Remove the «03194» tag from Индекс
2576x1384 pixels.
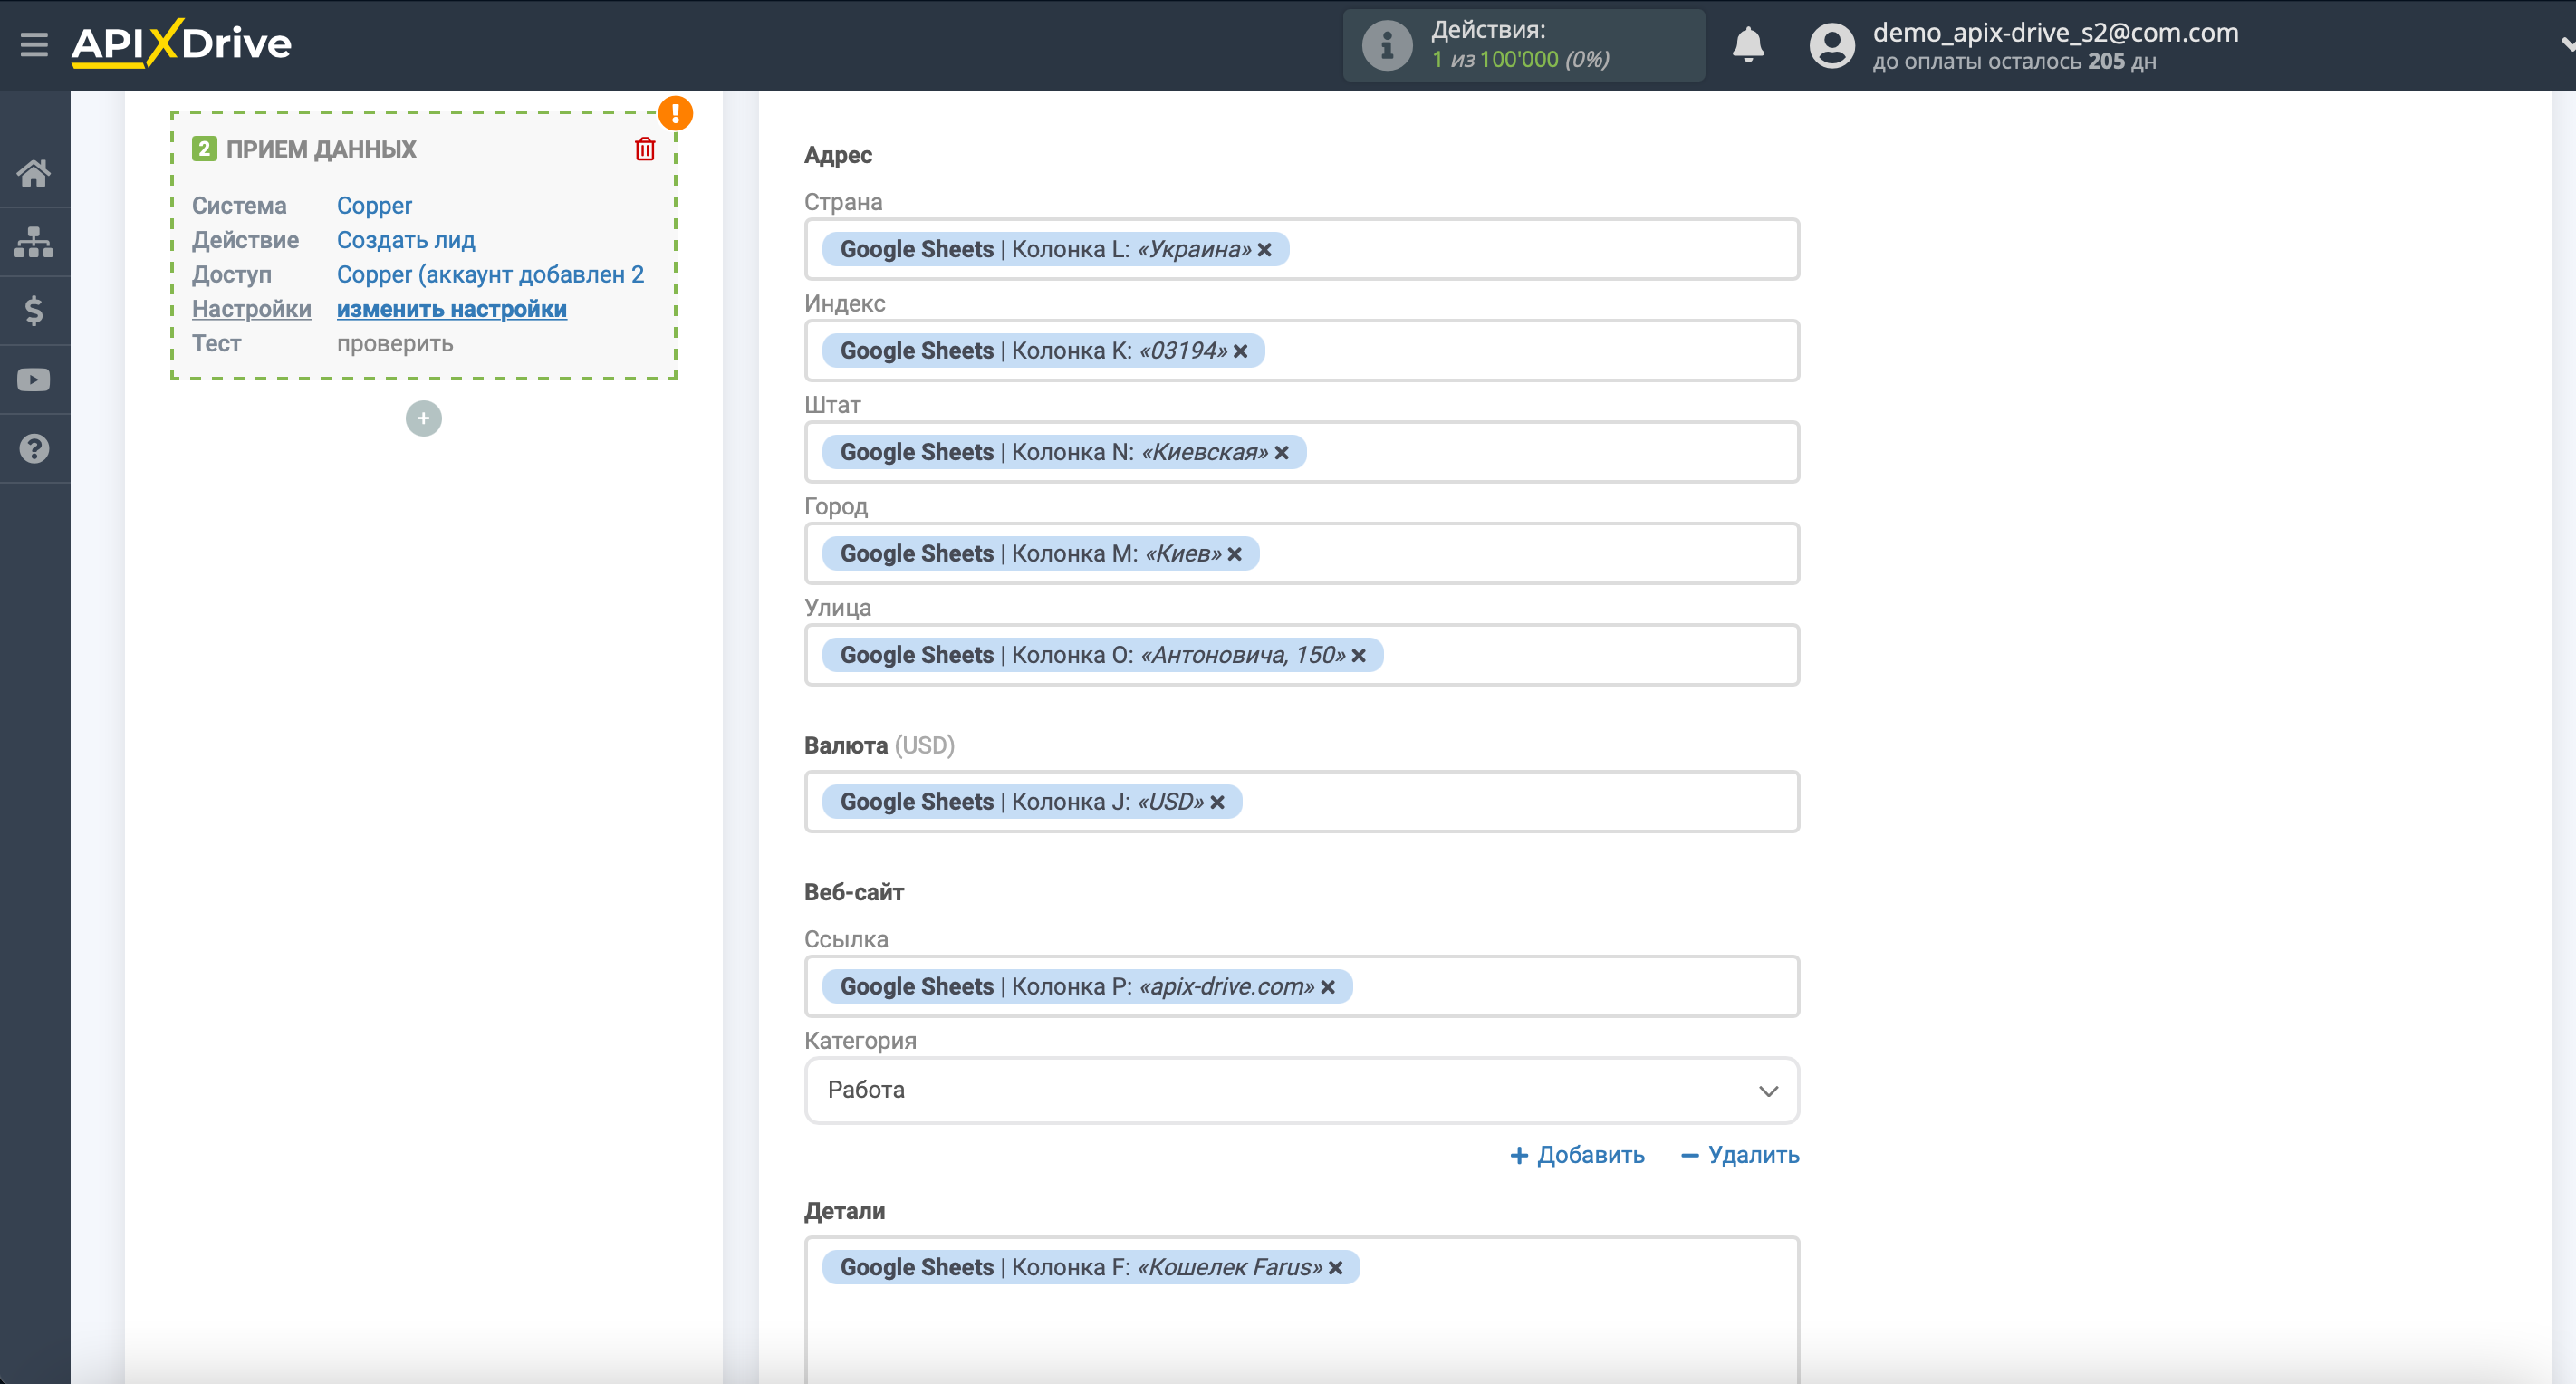(x=1241, y=351)
